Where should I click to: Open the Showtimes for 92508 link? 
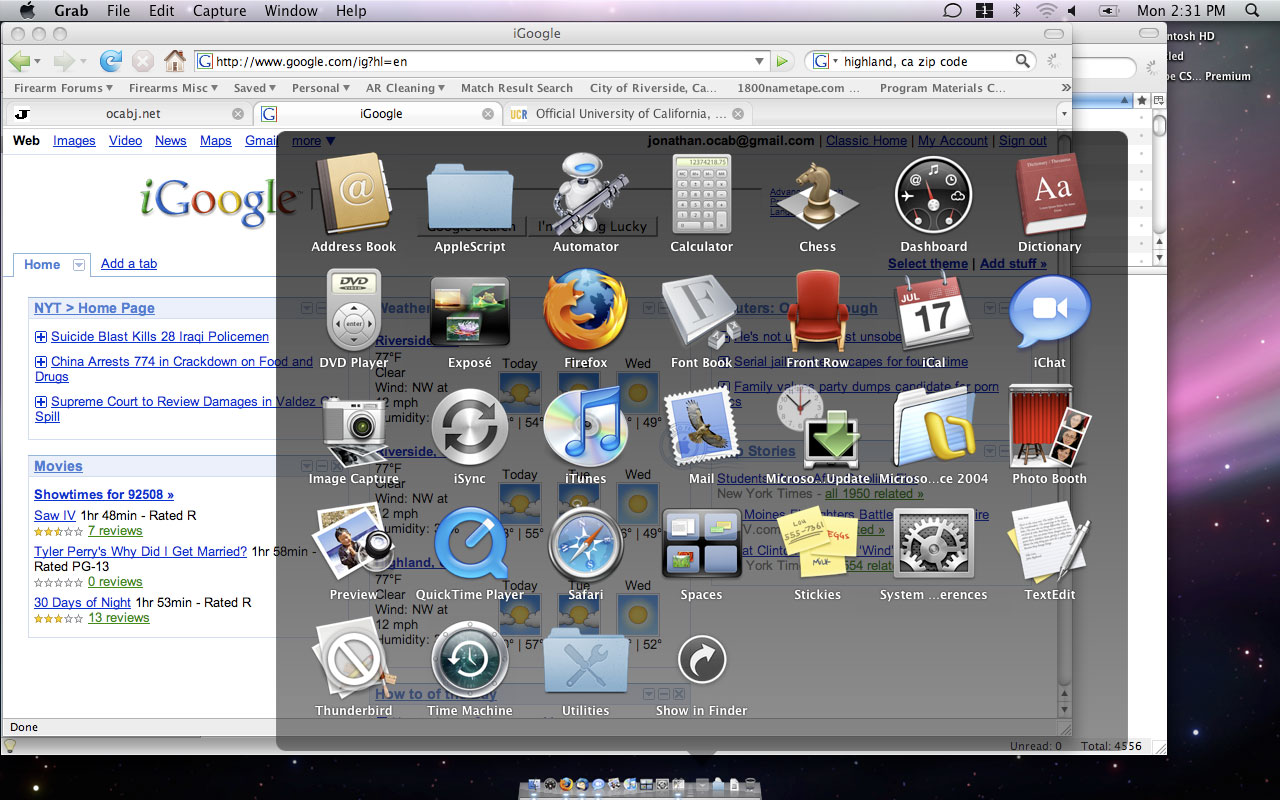[104, 494]
